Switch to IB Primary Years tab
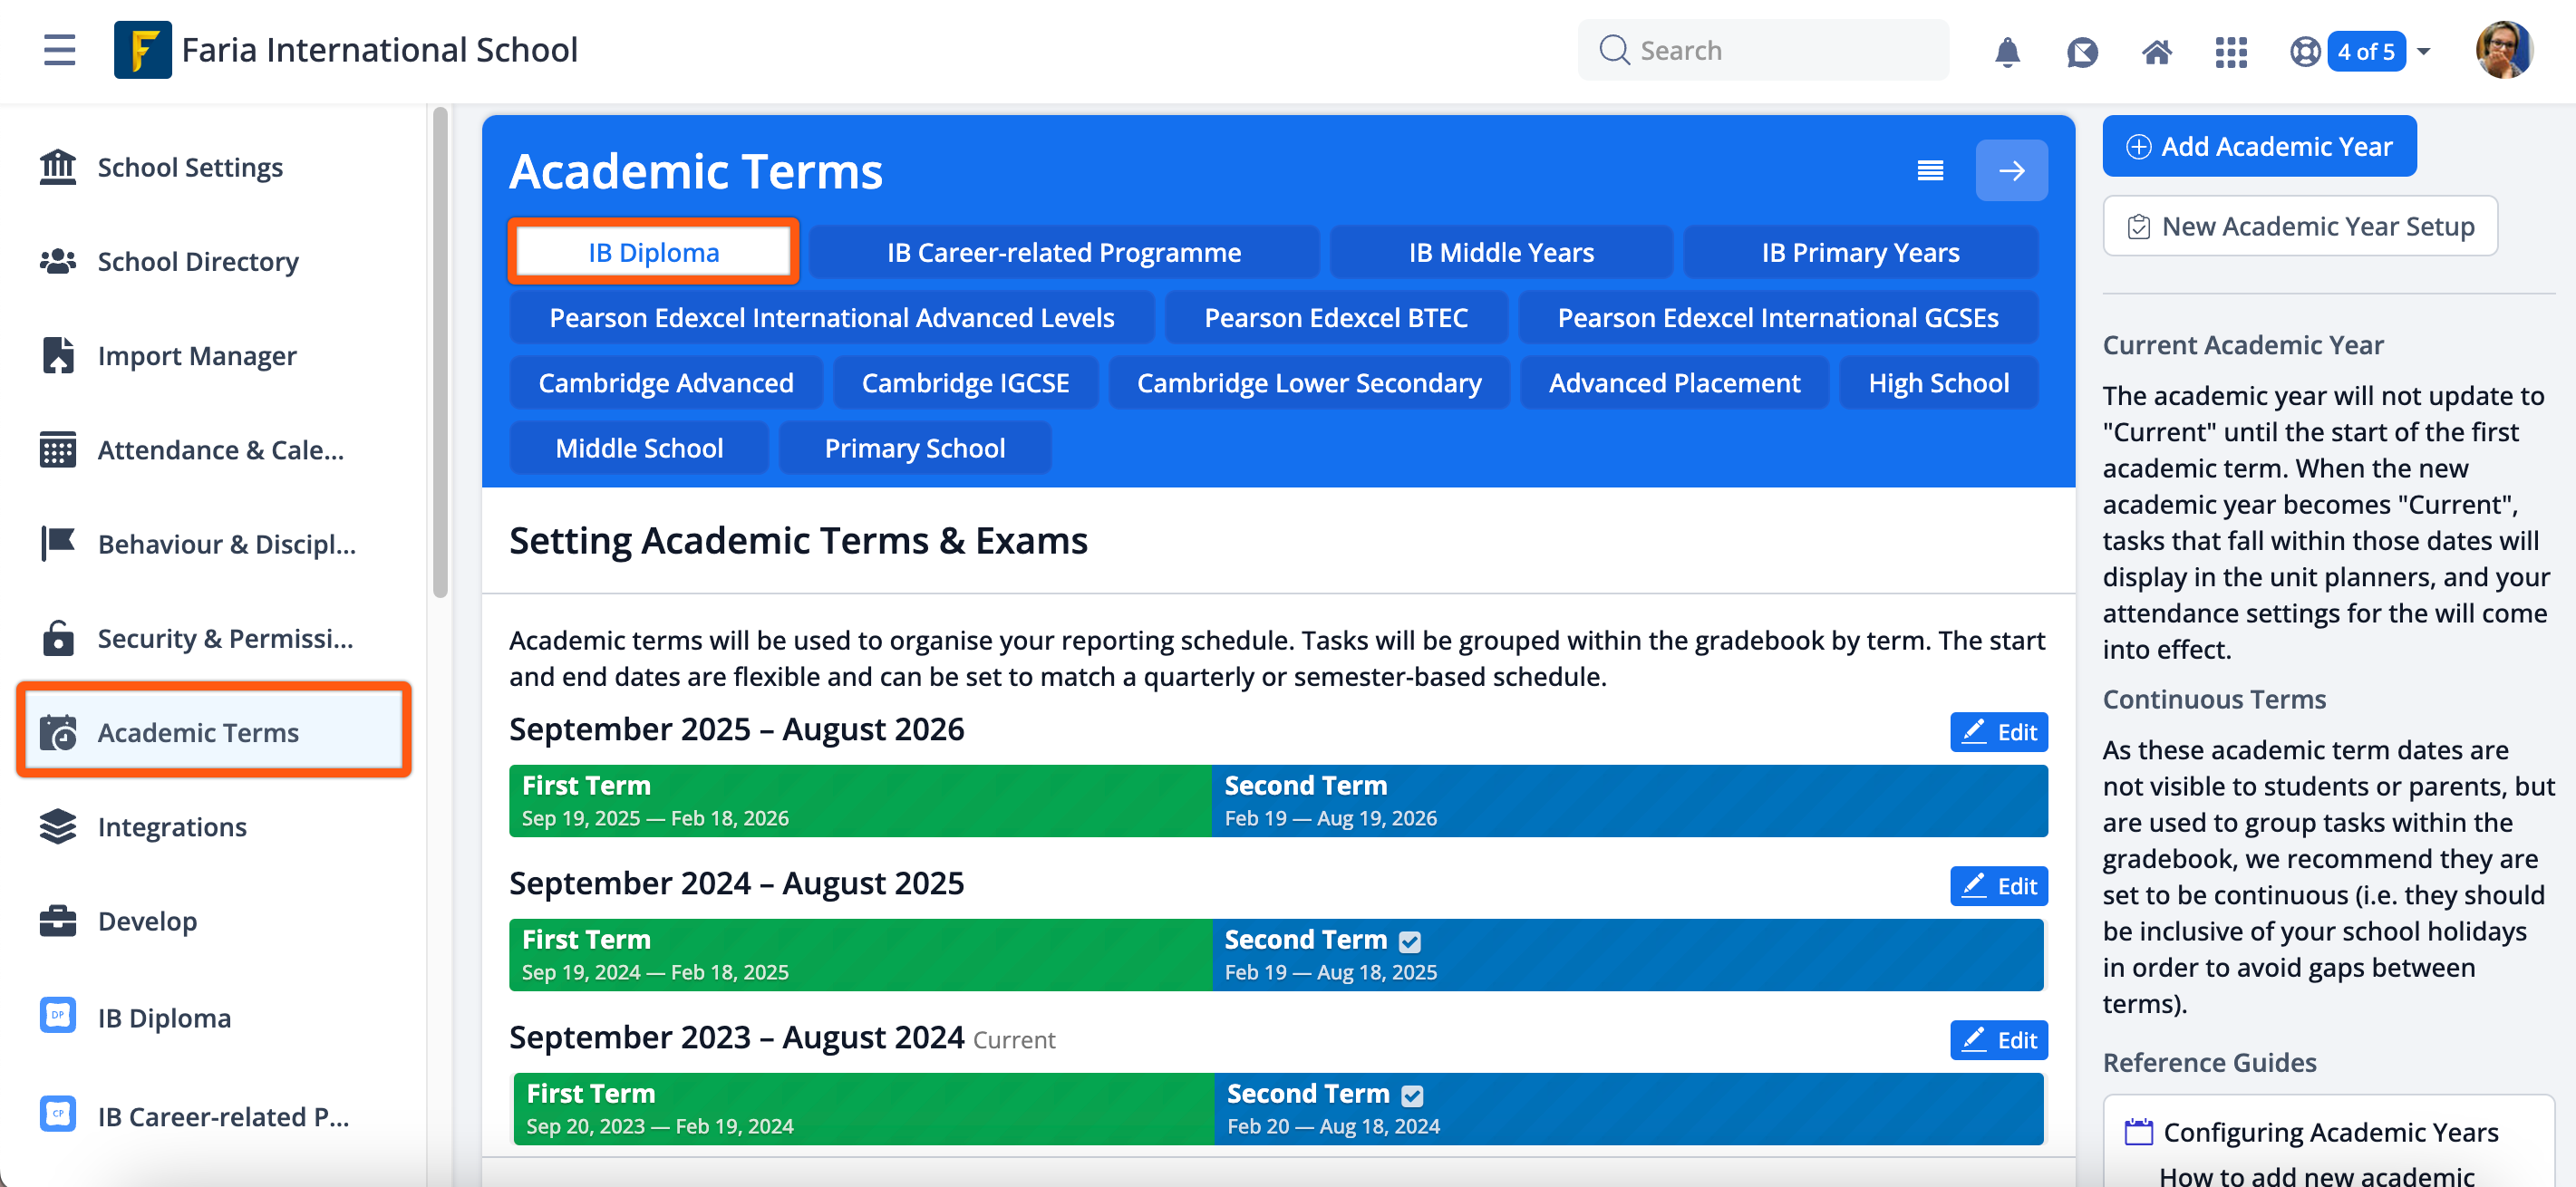Viewport: 2576px width, 1187px height. tap(1860, 252)
